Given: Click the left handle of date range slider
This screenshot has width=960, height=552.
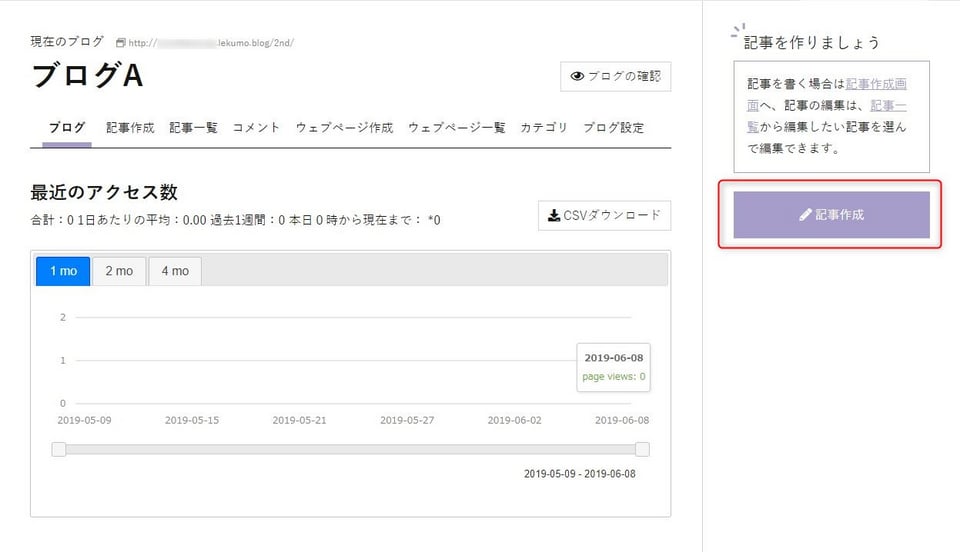Looking at the screenshot, I should pyautogui.click(x=59, y=450).
